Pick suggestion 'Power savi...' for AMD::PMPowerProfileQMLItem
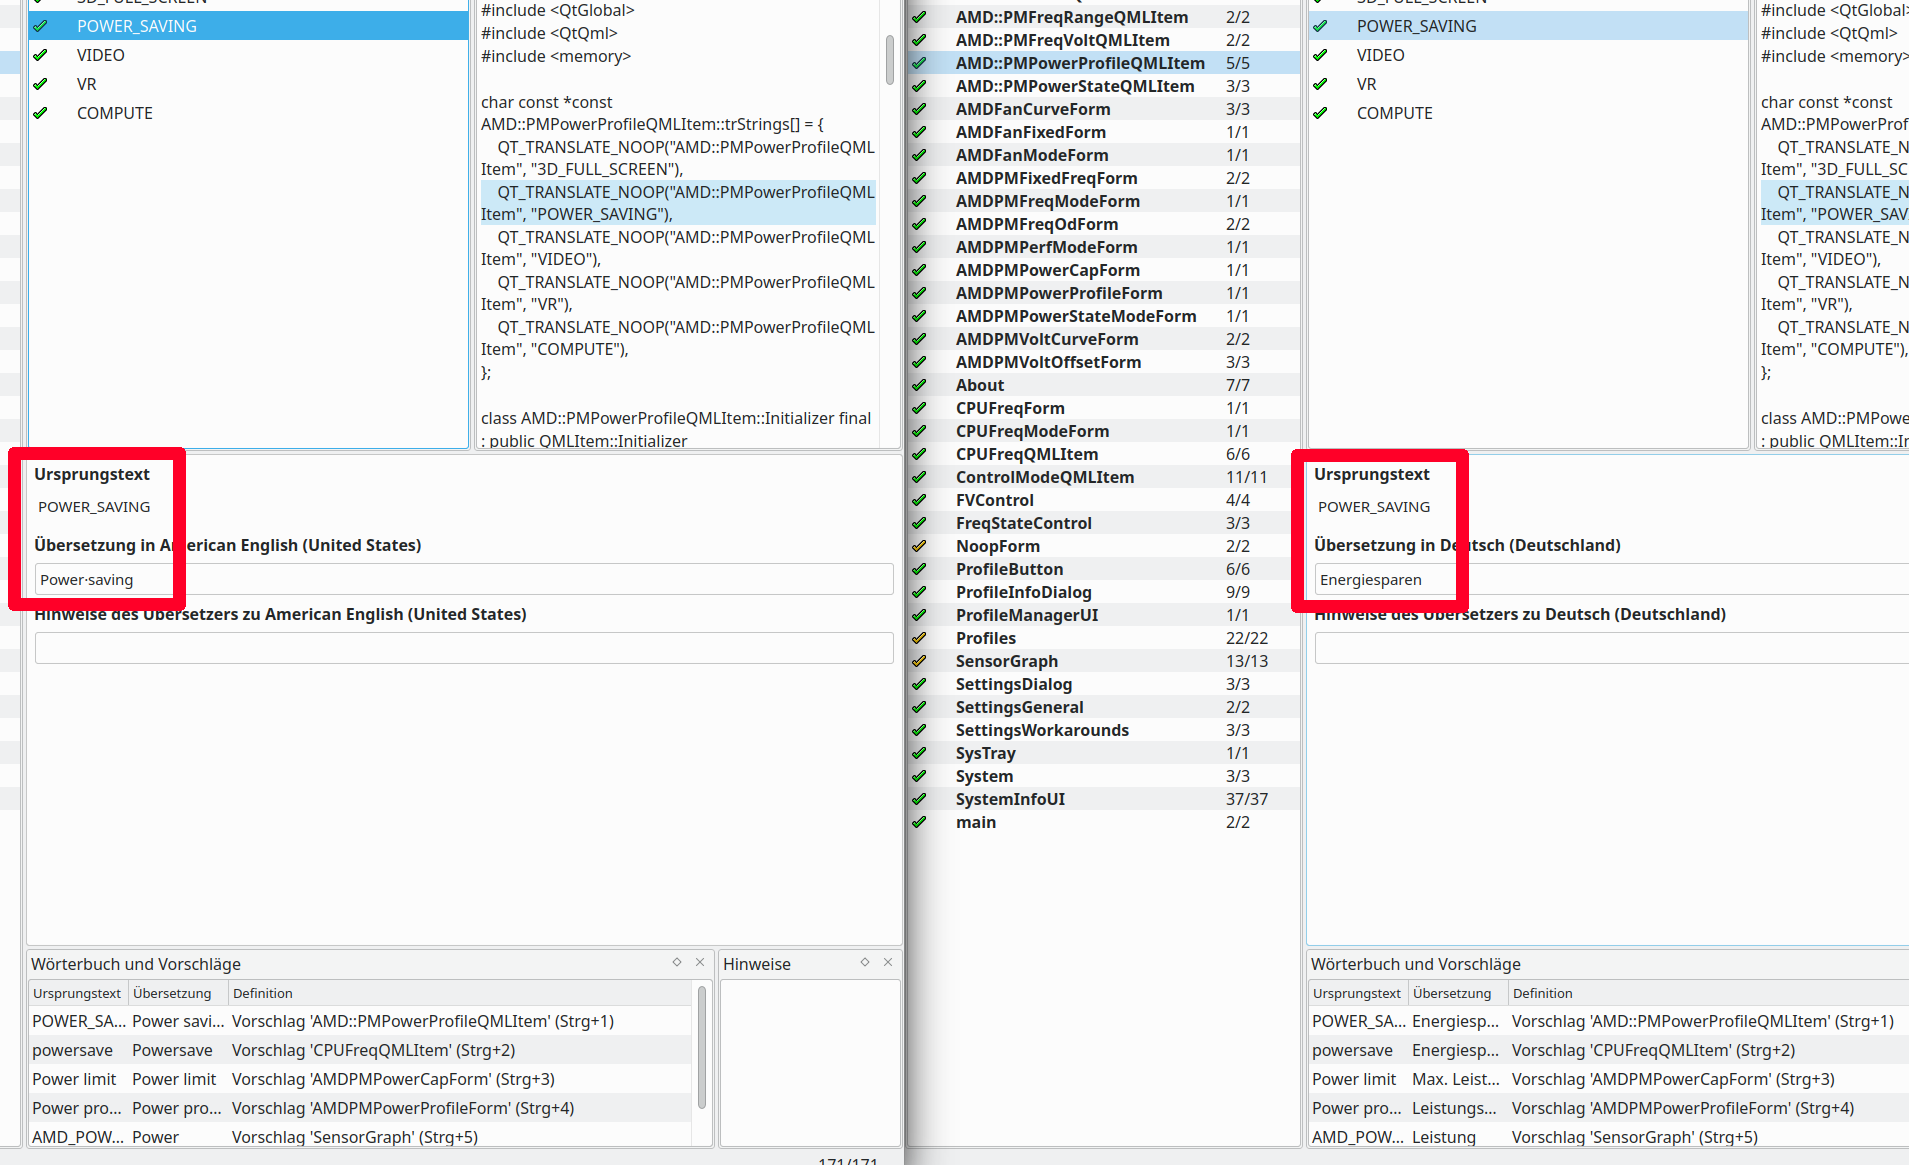This screenshot has width=1909, height=1165. click(x=360, y=1021)
